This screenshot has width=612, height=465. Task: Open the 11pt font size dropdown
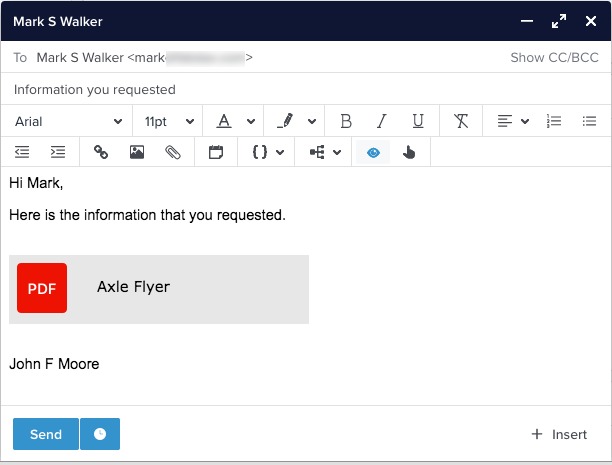point(167,121)
